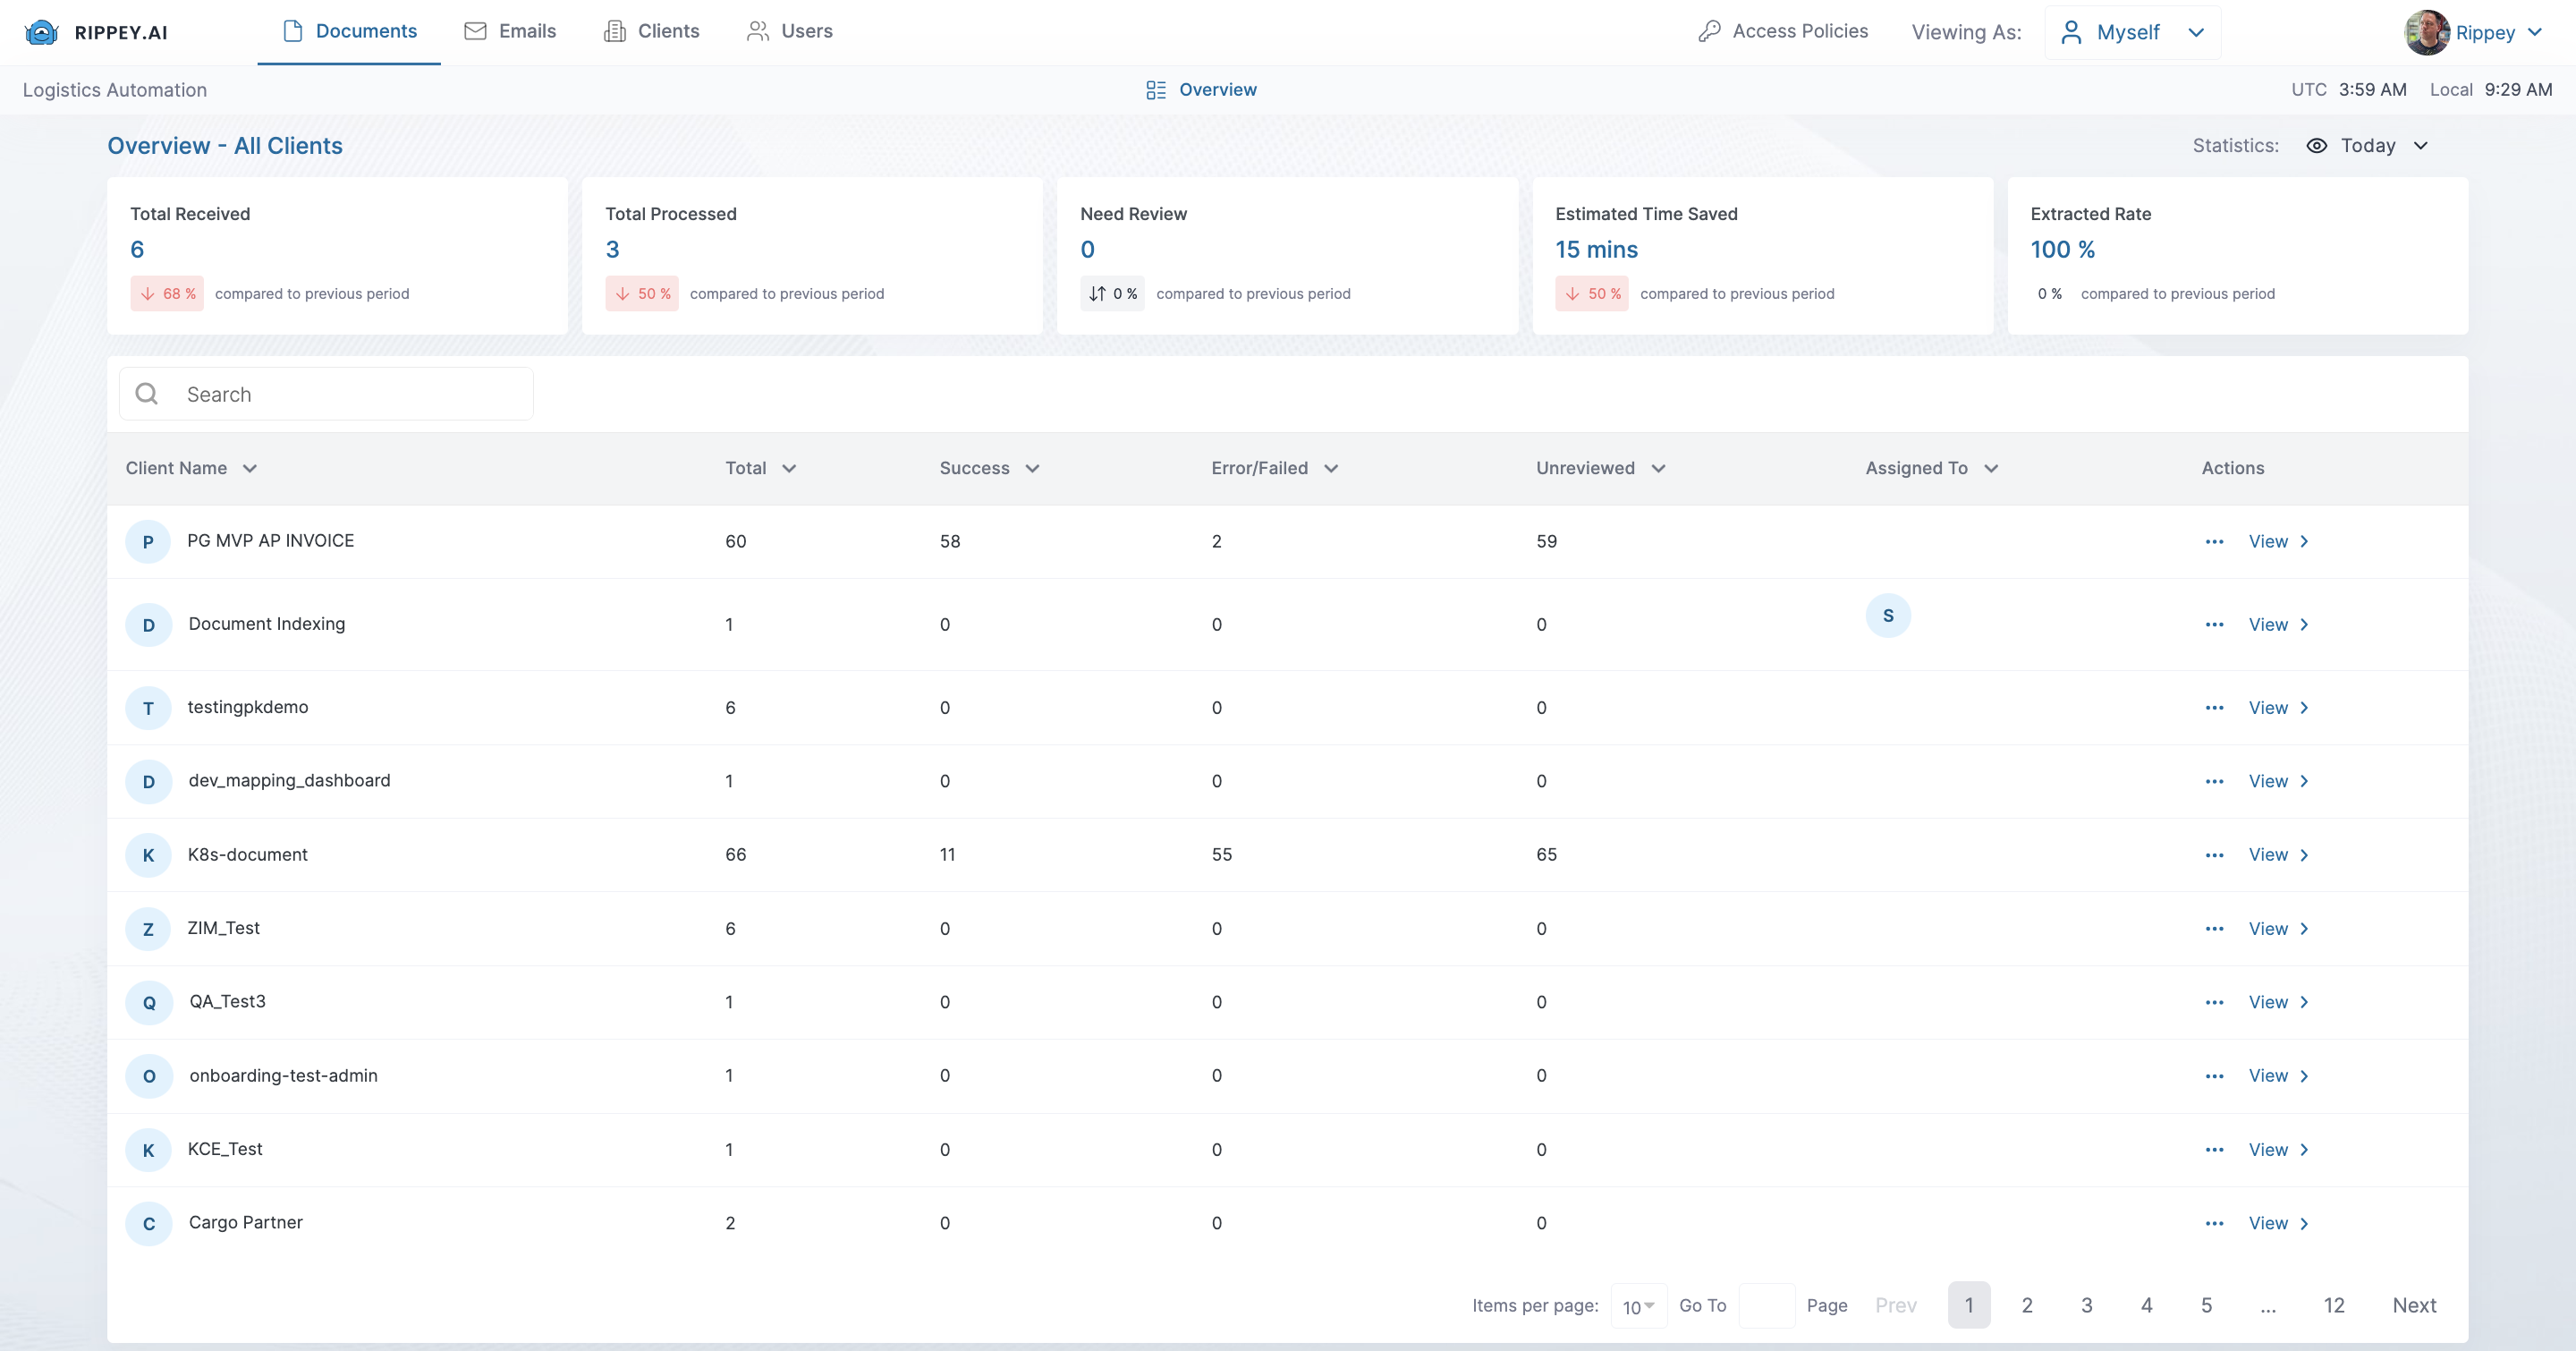Click the Access Policies key icon

[x=1709, y=31]
